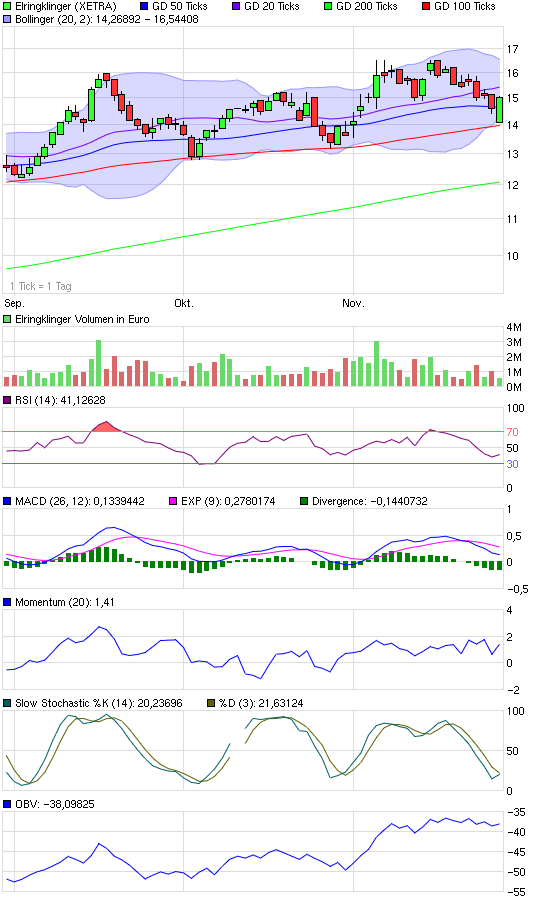Screen dimensions: 545x913
Task: Click the blue GD 50 Ticks legend swatch
Action: pos(144,6)
